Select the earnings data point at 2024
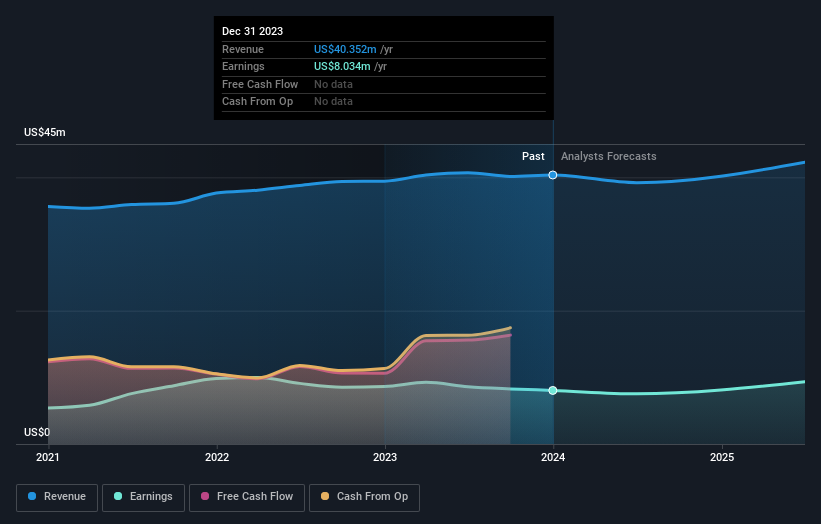Image resolution: width=821 pixels, height=524 pixels. (x=553, y=391)
